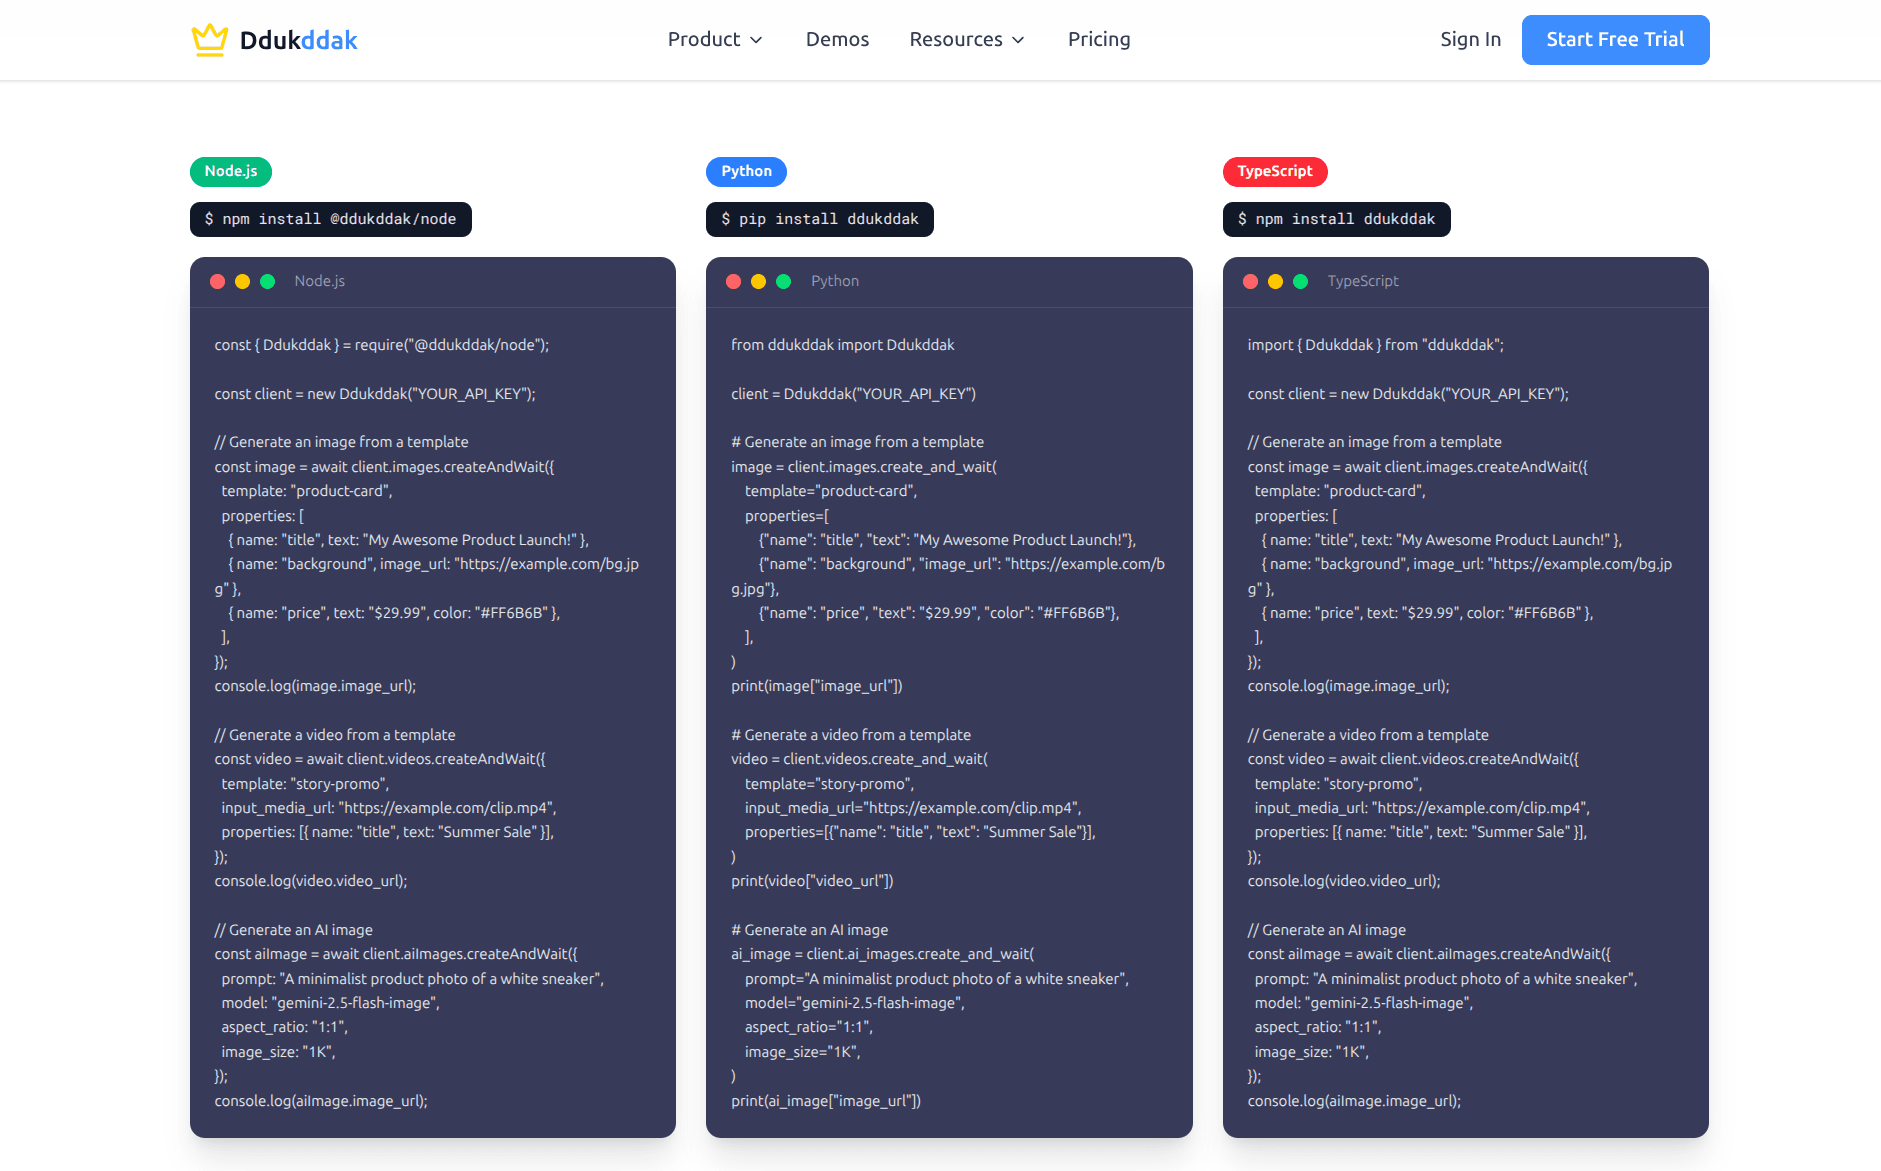
Task: Click the yellow dot in the TypeScript code window
Action: [x=1275, y=281]
